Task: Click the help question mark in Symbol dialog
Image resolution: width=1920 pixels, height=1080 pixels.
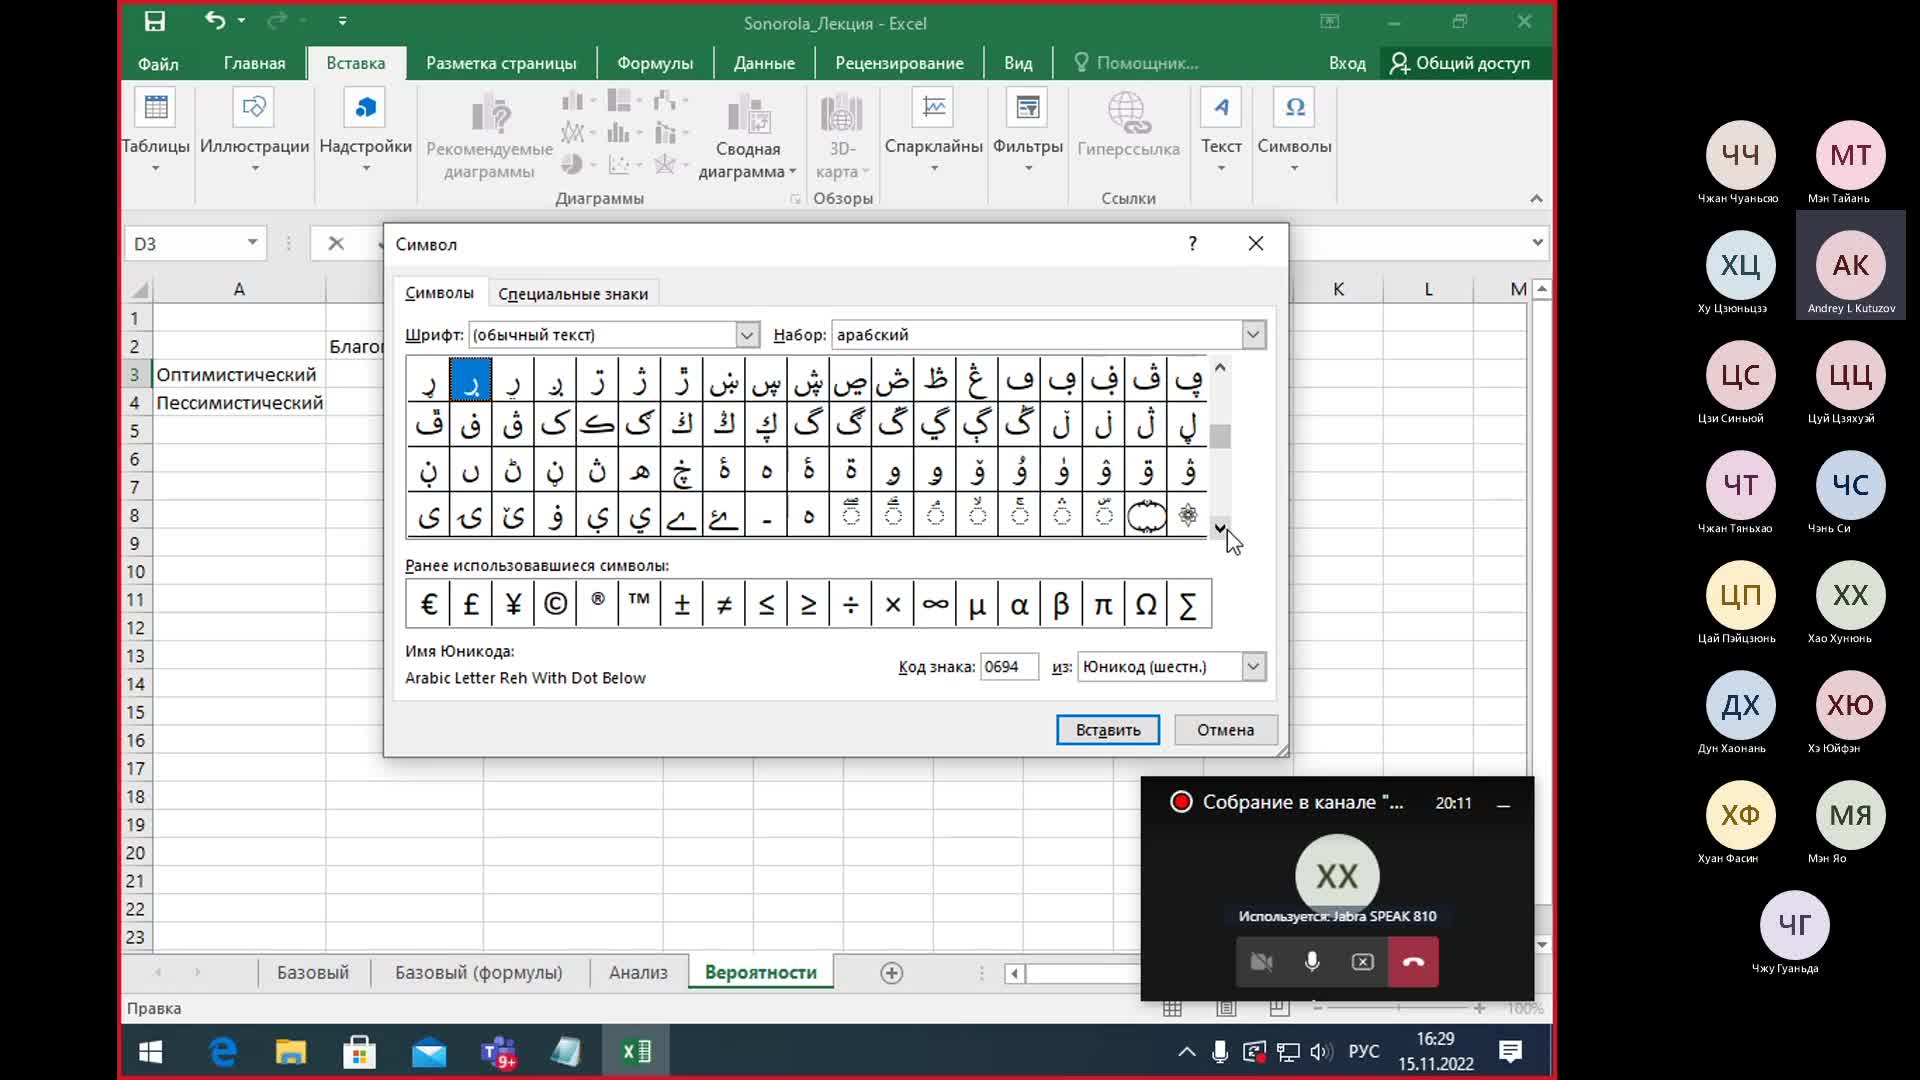Action: (1192, 244)
